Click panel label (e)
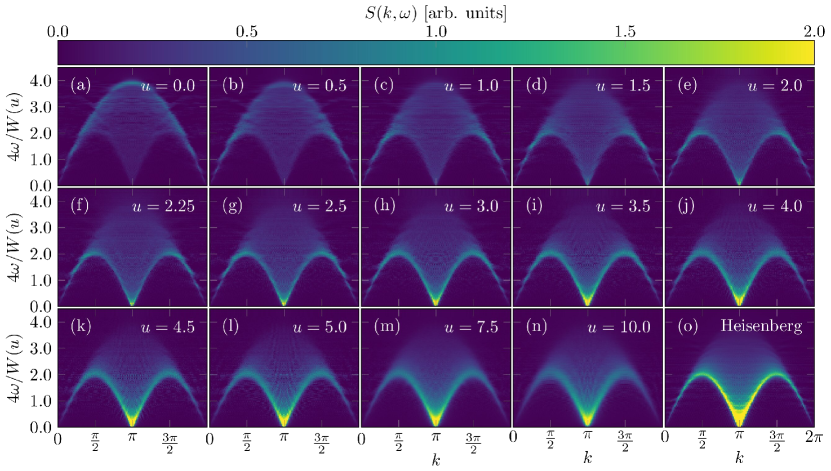This screenshot has width=831, height=471. (x=687, y=85)
